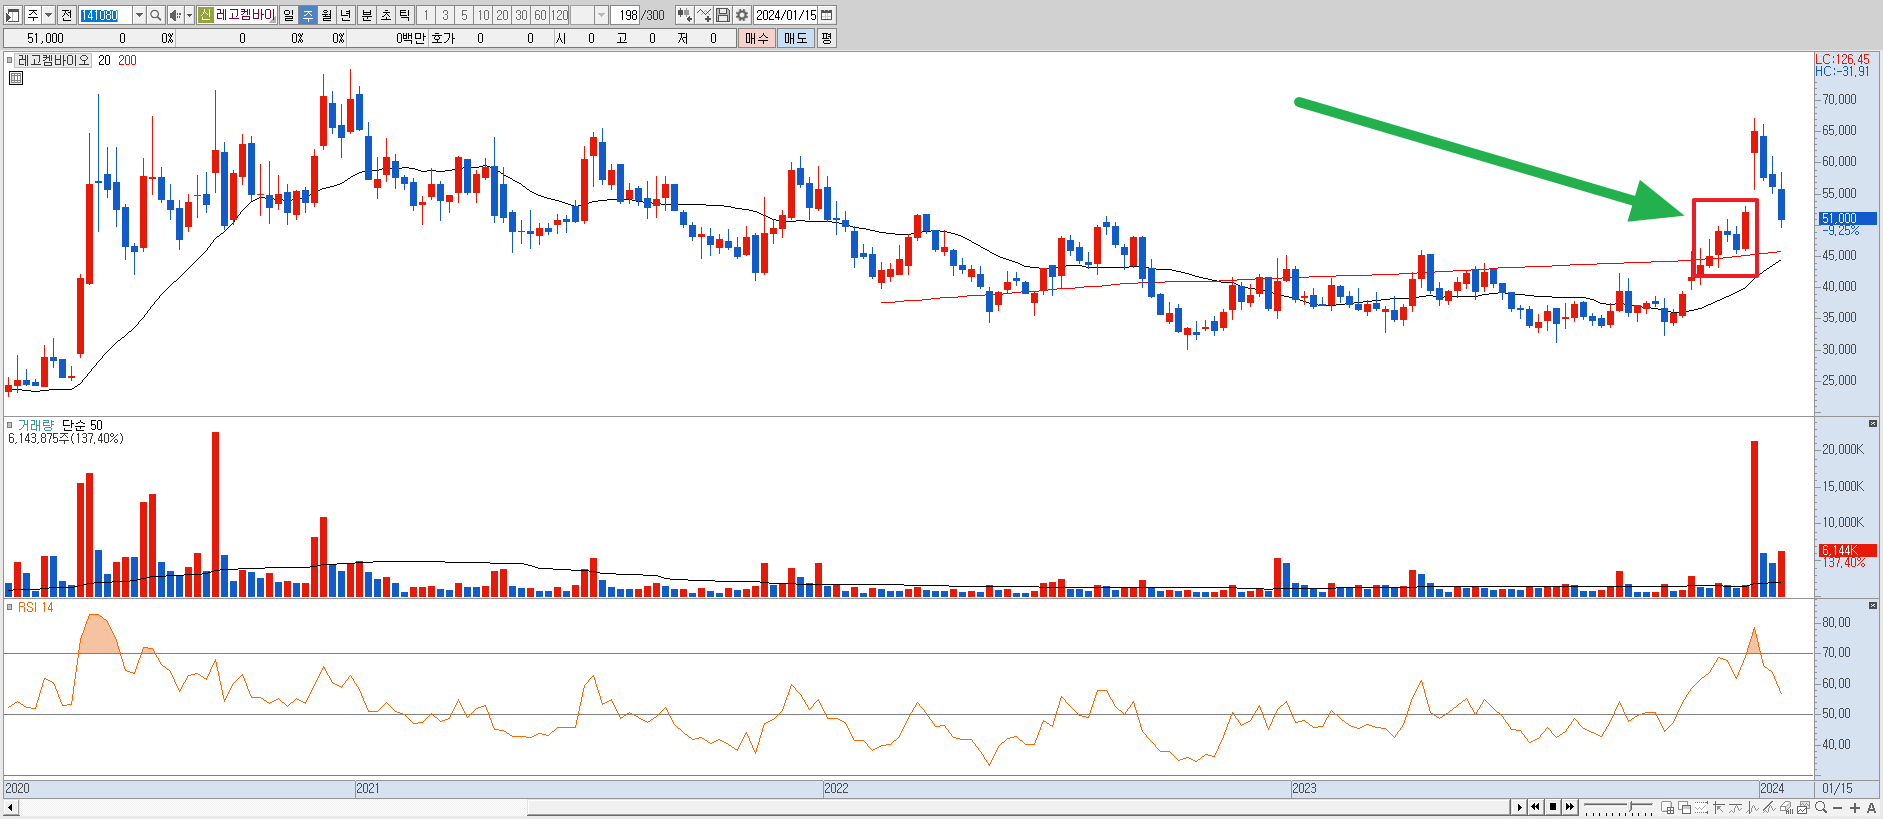Save the chart with the floppy disk icon

coord(723,15)
